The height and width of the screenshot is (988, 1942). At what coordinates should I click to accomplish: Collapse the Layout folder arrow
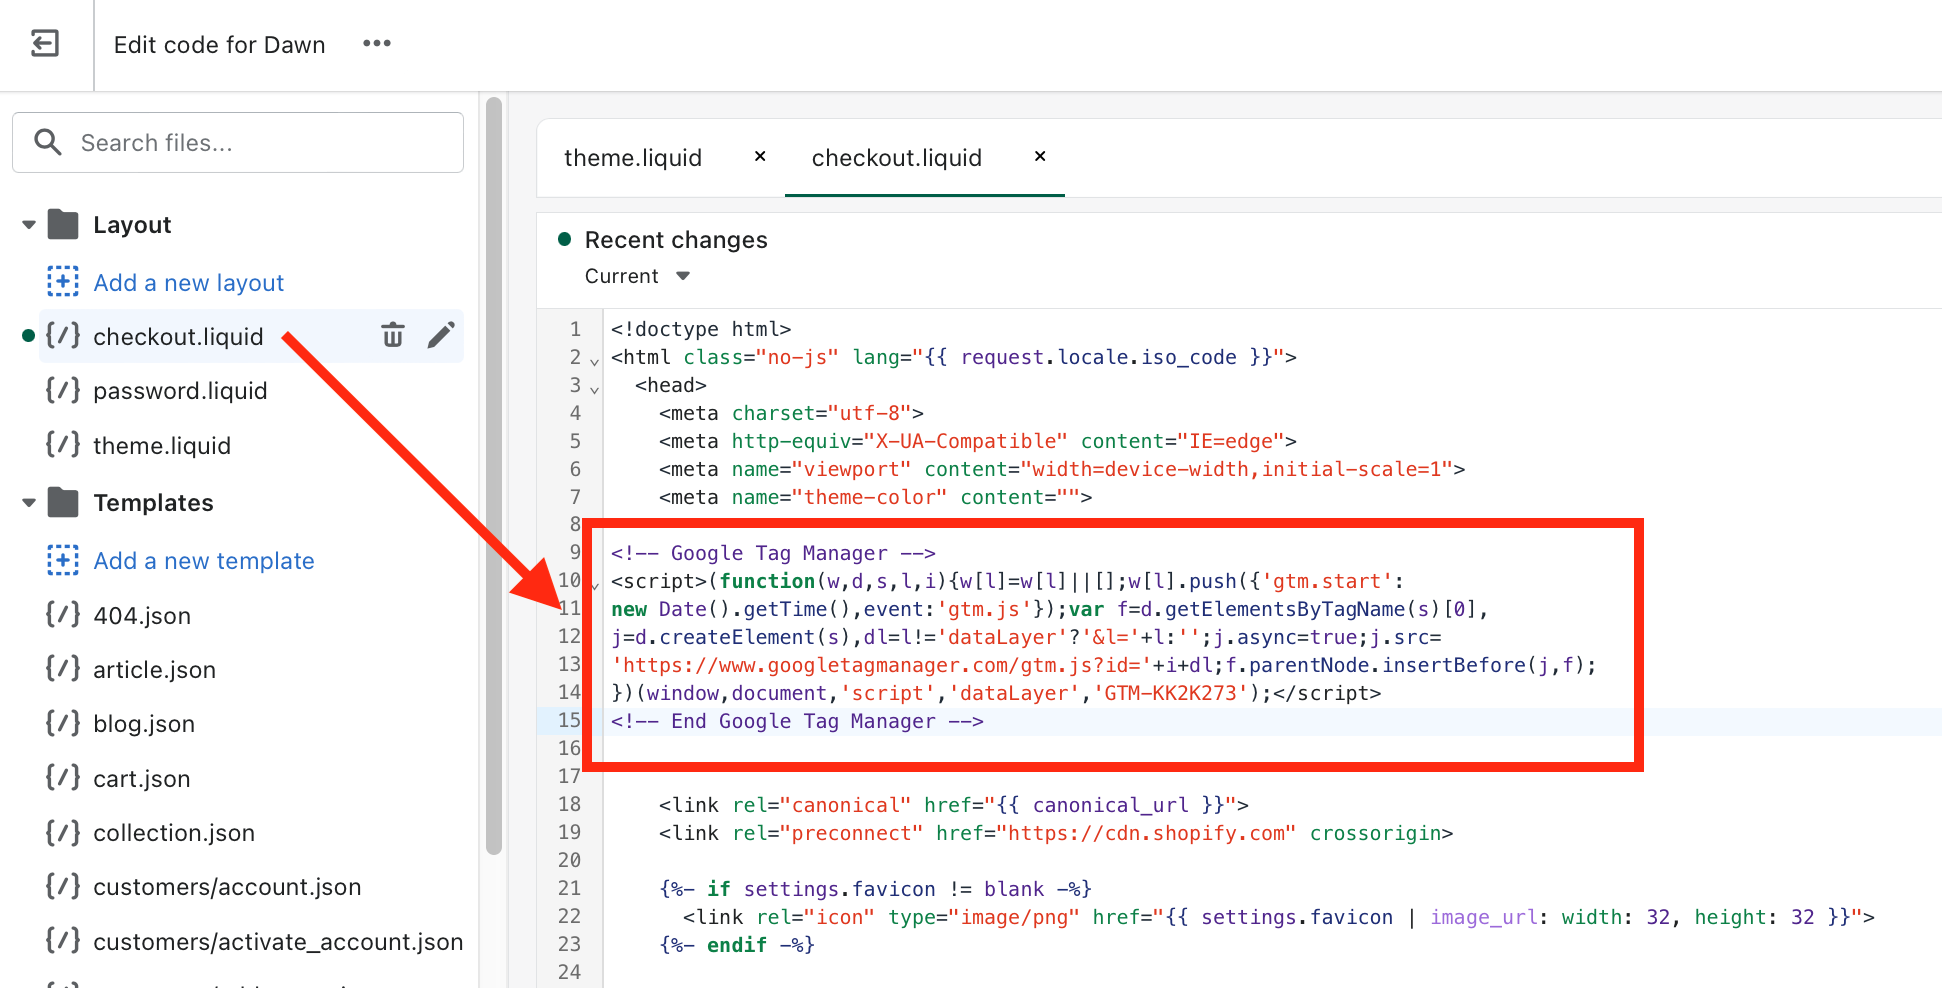tap(29, 225)
